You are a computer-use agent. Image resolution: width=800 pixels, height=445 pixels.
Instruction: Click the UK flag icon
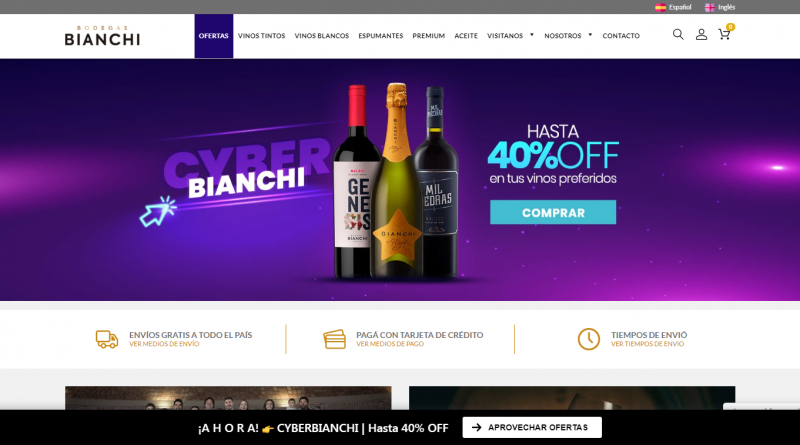point(710,7)
